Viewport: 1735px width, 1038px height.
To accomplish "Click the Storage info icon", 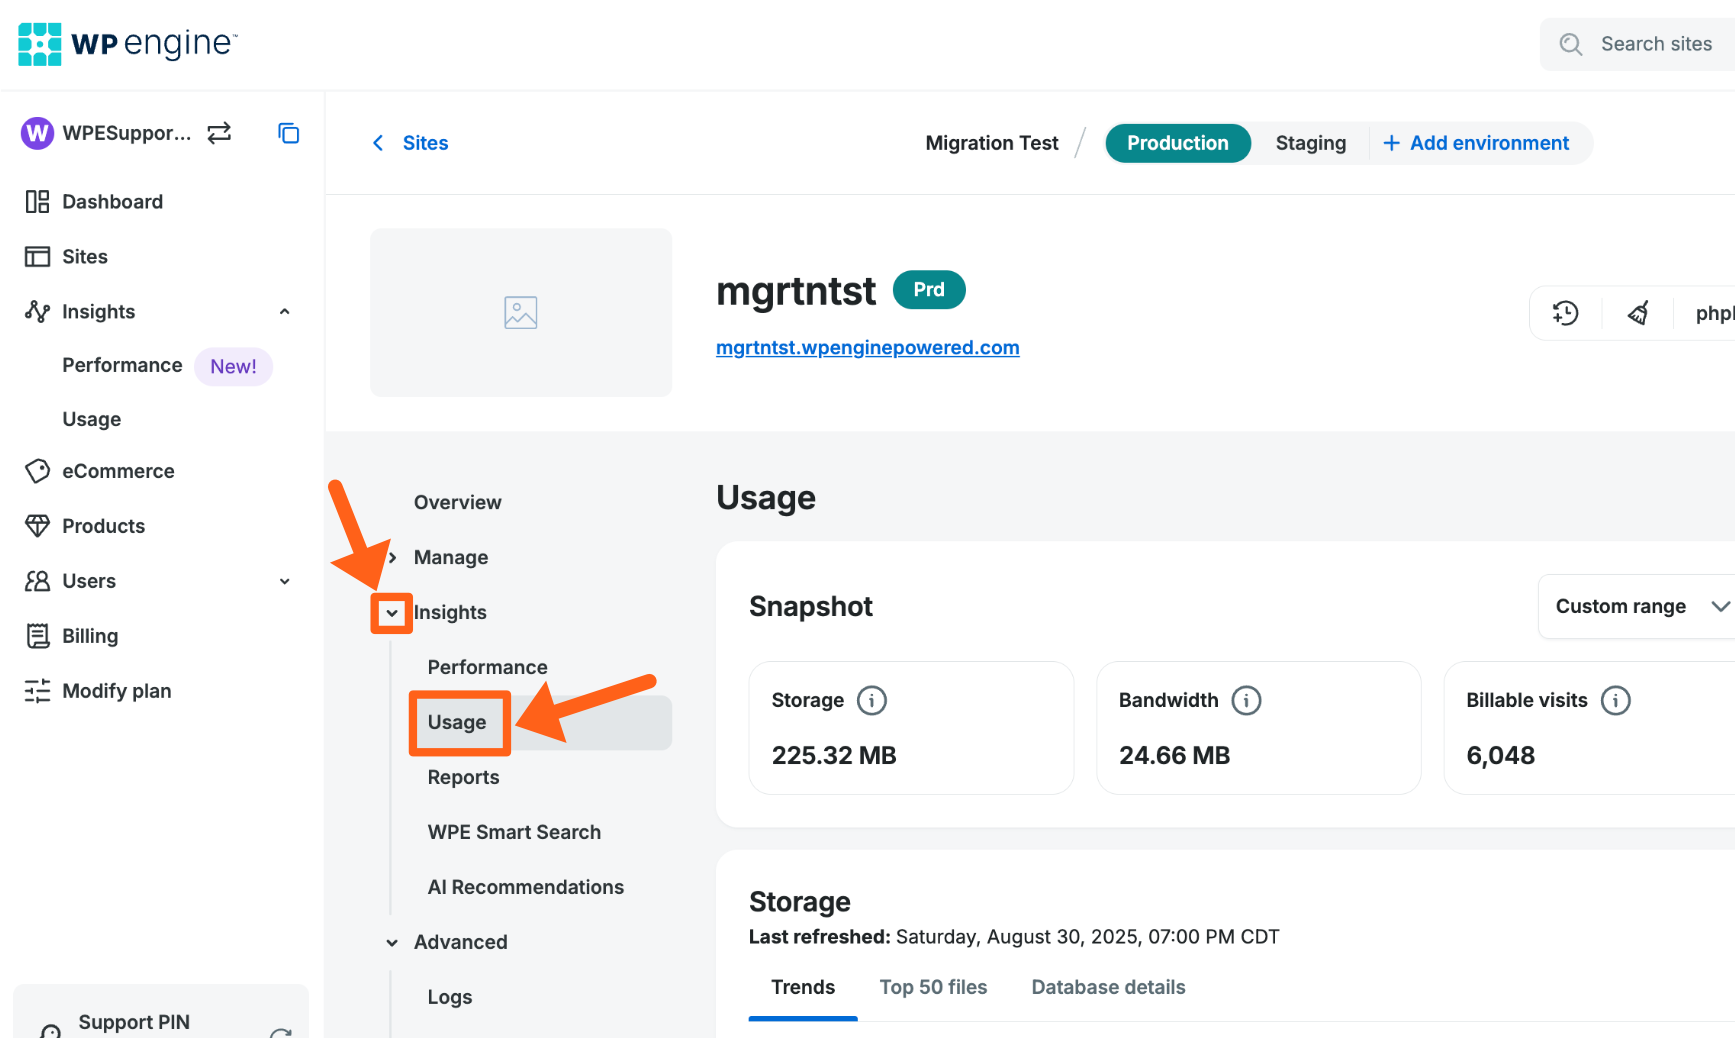I will pos(871,700).
